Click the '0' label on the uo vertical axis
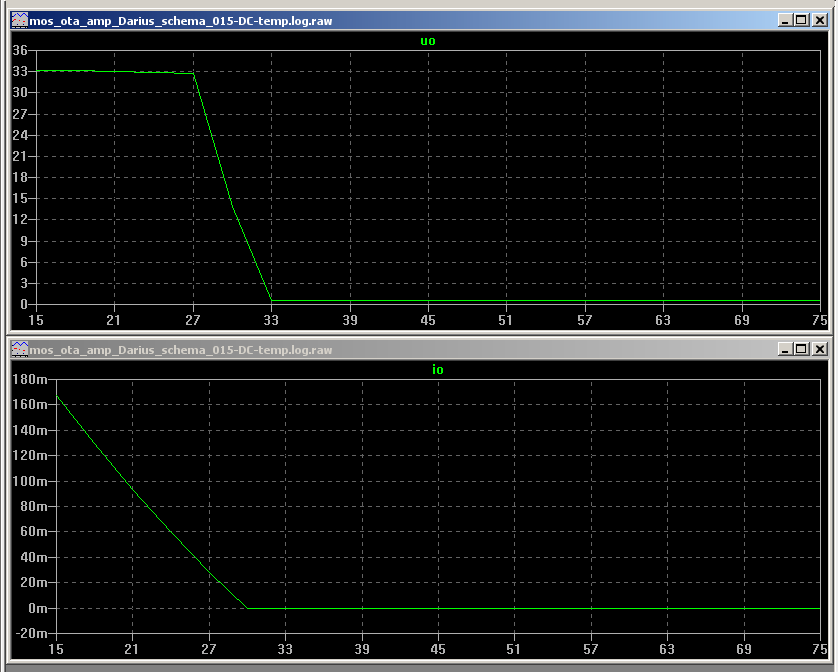Image resolution: width=838 pixels, height=672 pixels. click(x=24, y=304)
